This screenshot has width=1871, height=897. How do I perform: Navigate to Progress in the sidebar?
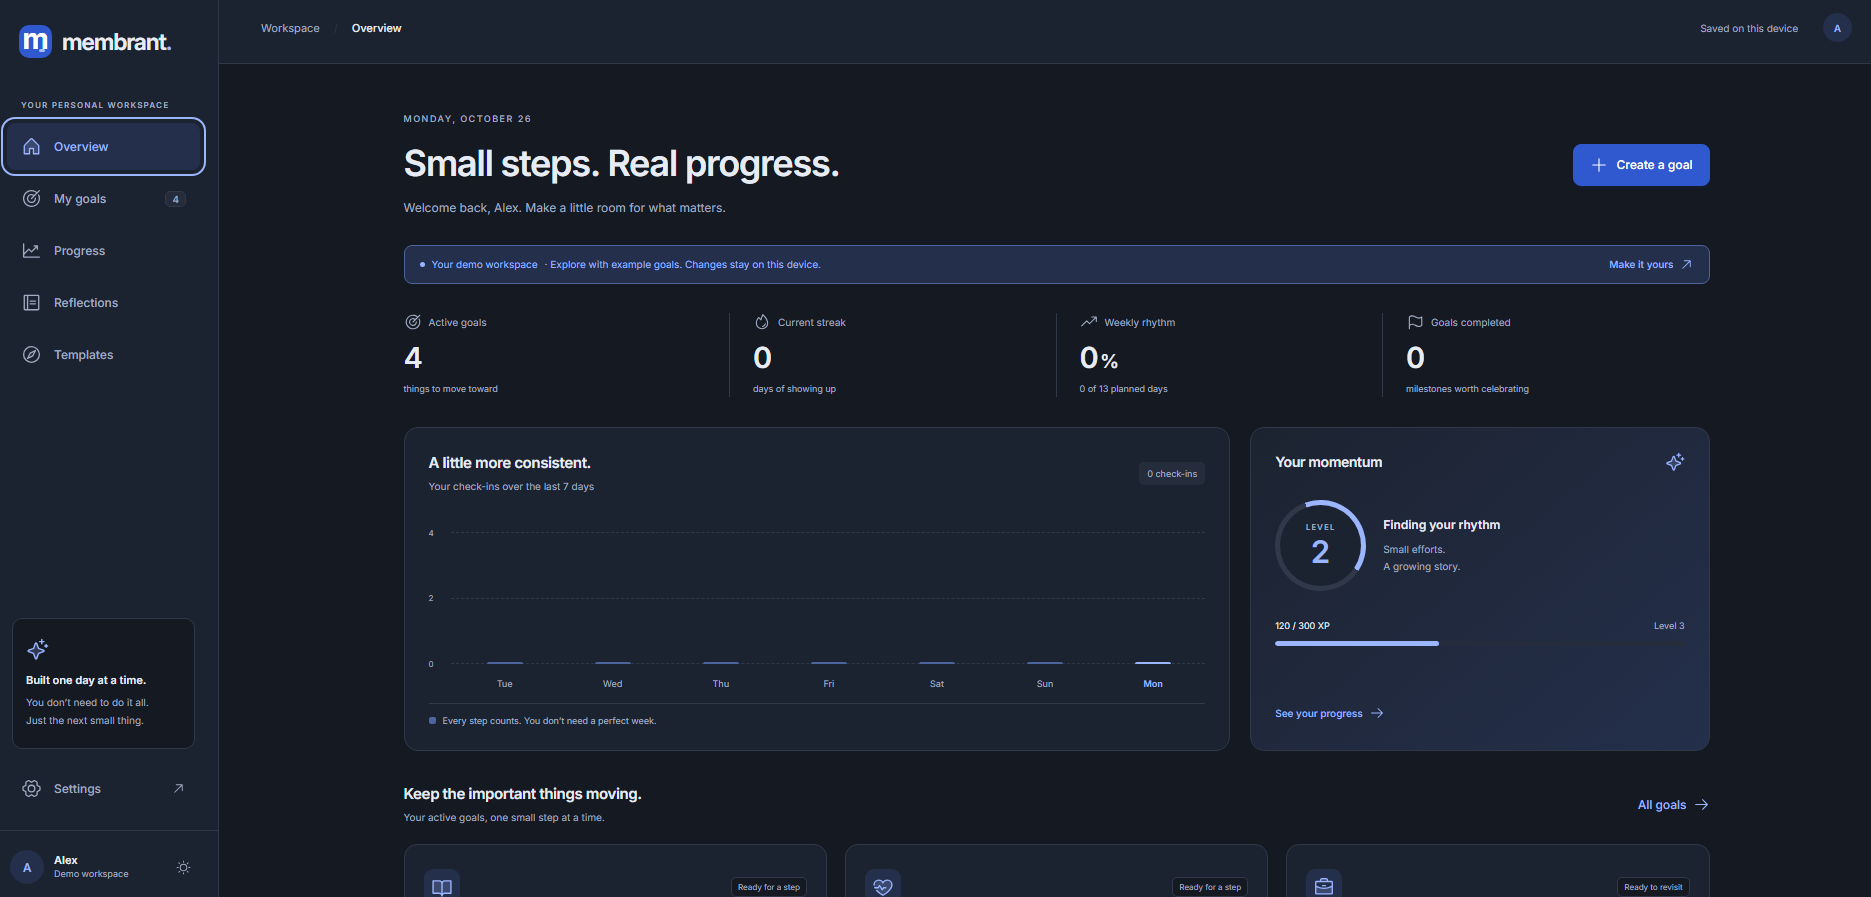(104, 251)
